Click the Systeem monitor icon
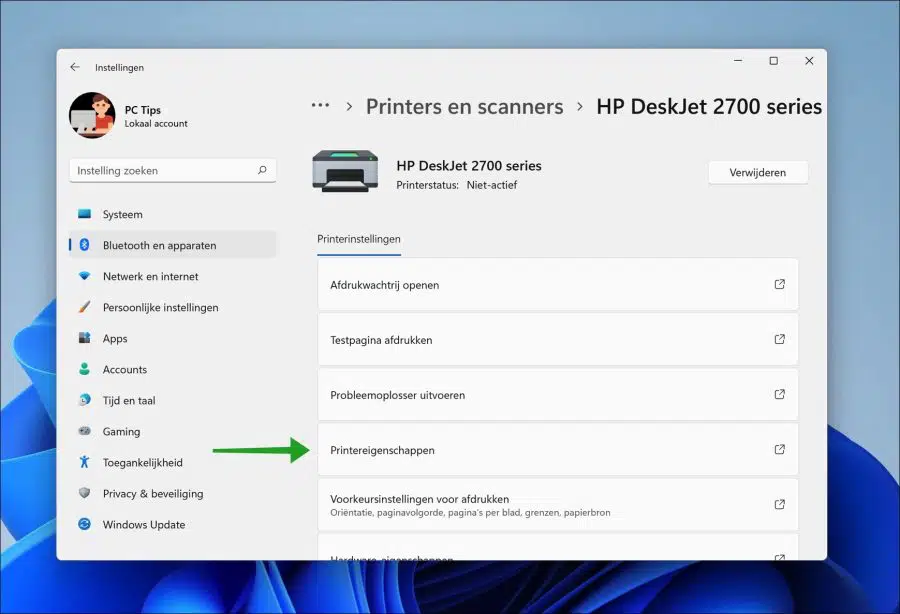Viewport: 900px width, 614px height. [x=84, y=214]
